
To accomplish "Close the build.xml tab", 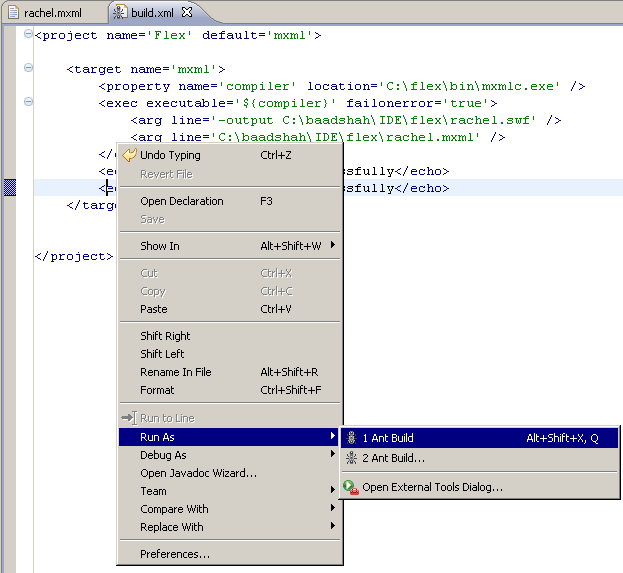I will [x=187, y=13].
